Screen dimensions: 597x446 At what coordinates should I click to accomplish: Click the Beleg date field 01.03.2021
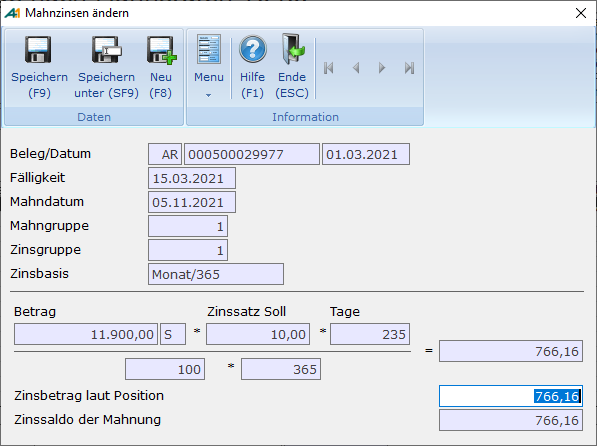pos(366,154)
